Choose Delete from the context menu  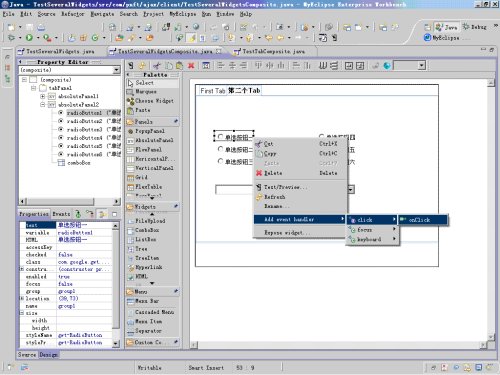click(x=300, y=173)
